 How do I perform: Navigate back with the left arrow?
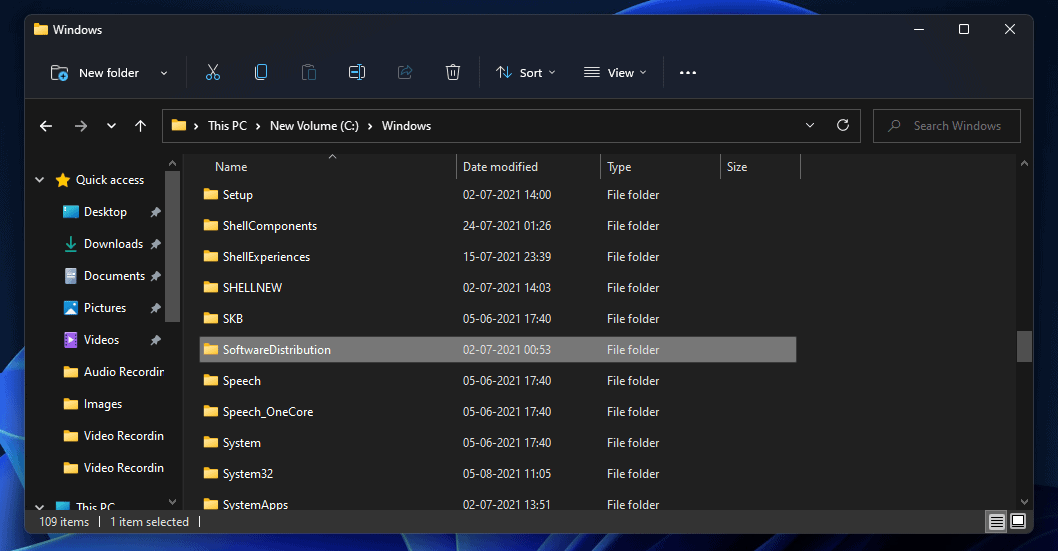(46, 126)
